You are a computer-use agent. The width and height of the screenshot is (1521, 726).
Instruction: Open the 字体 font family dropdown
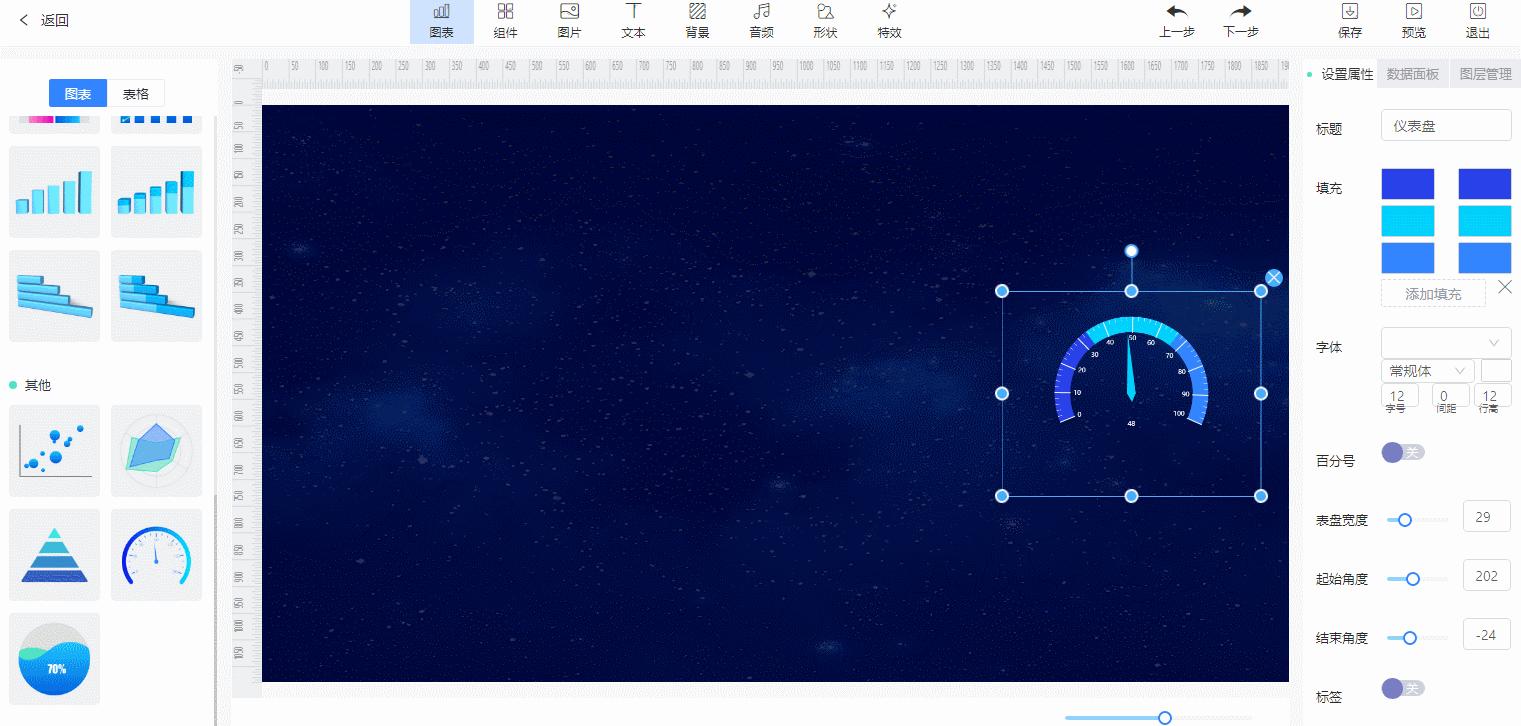[1446, 343]
